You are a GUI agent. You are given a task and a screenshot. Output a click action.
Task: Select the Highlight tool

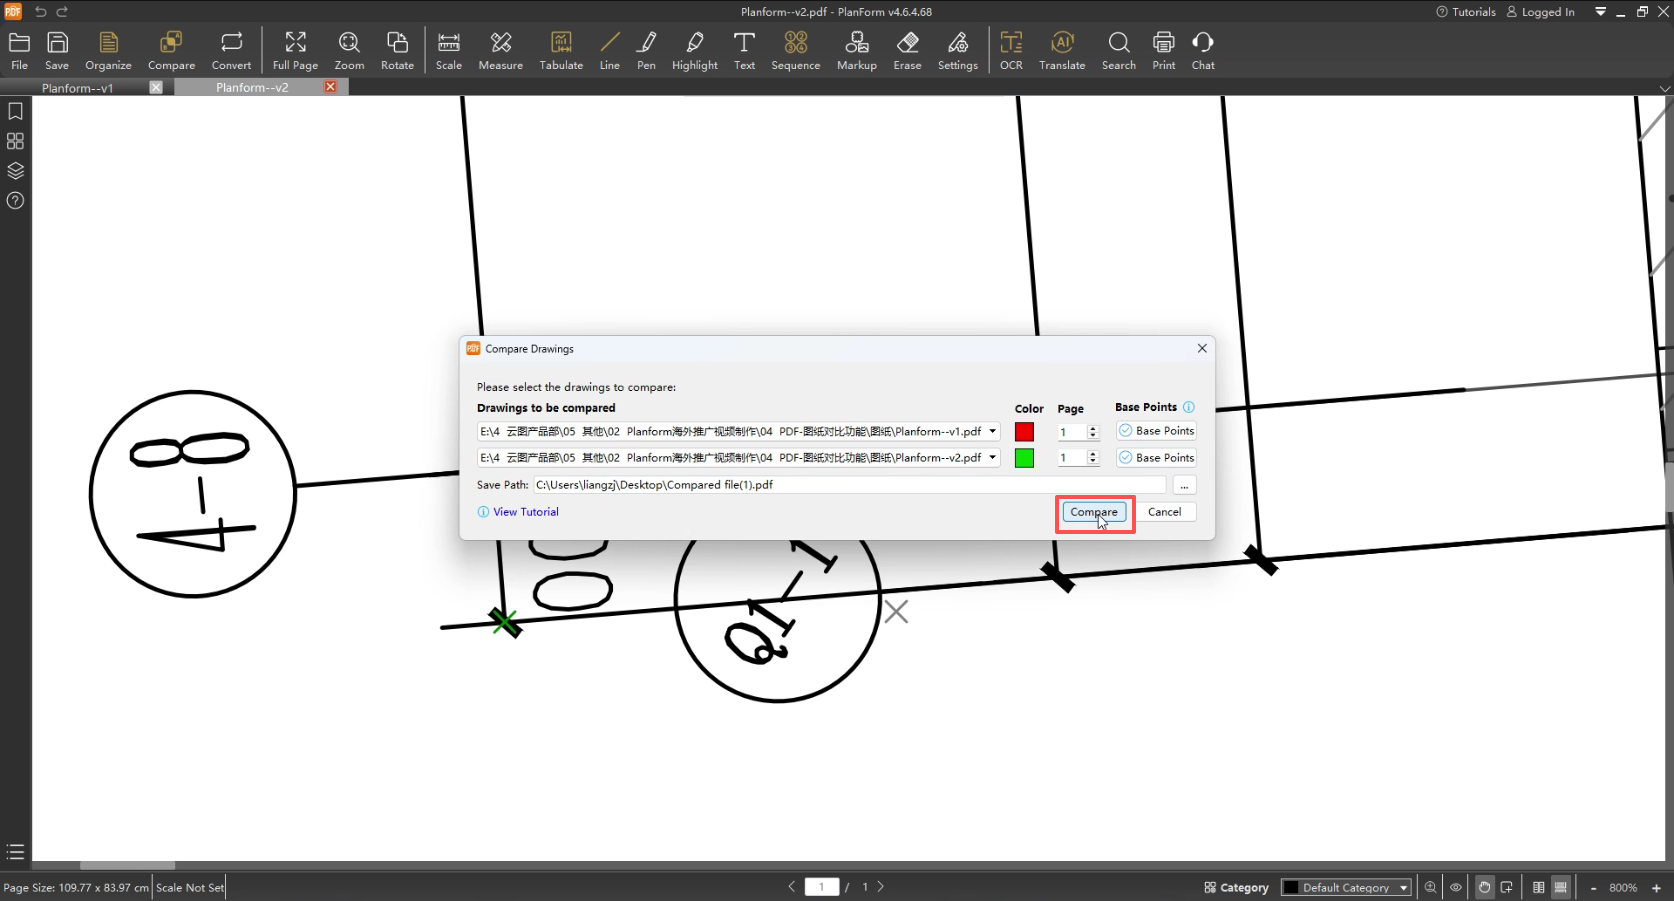[x=694, y=51]
